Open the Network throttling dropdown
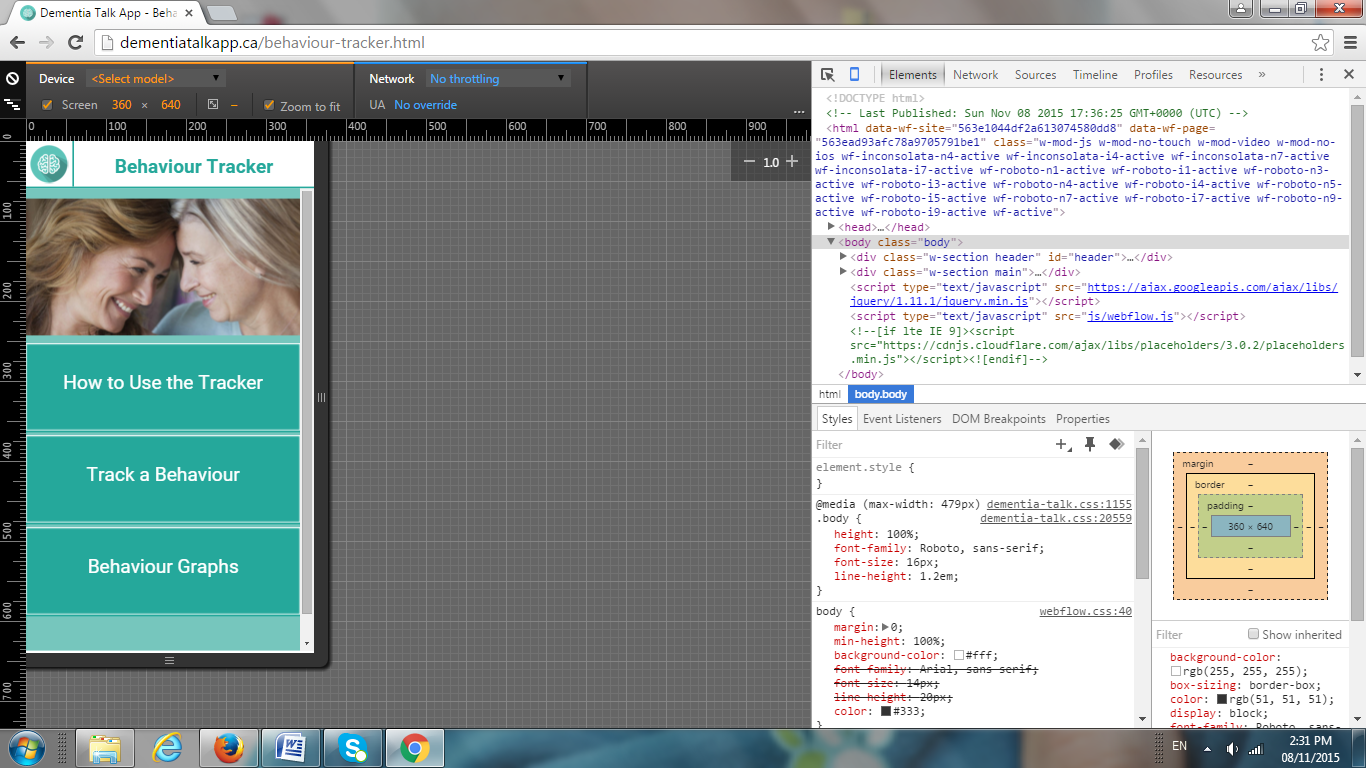The width and height of the screenshot is (1366, 768). tap(497, 78)
